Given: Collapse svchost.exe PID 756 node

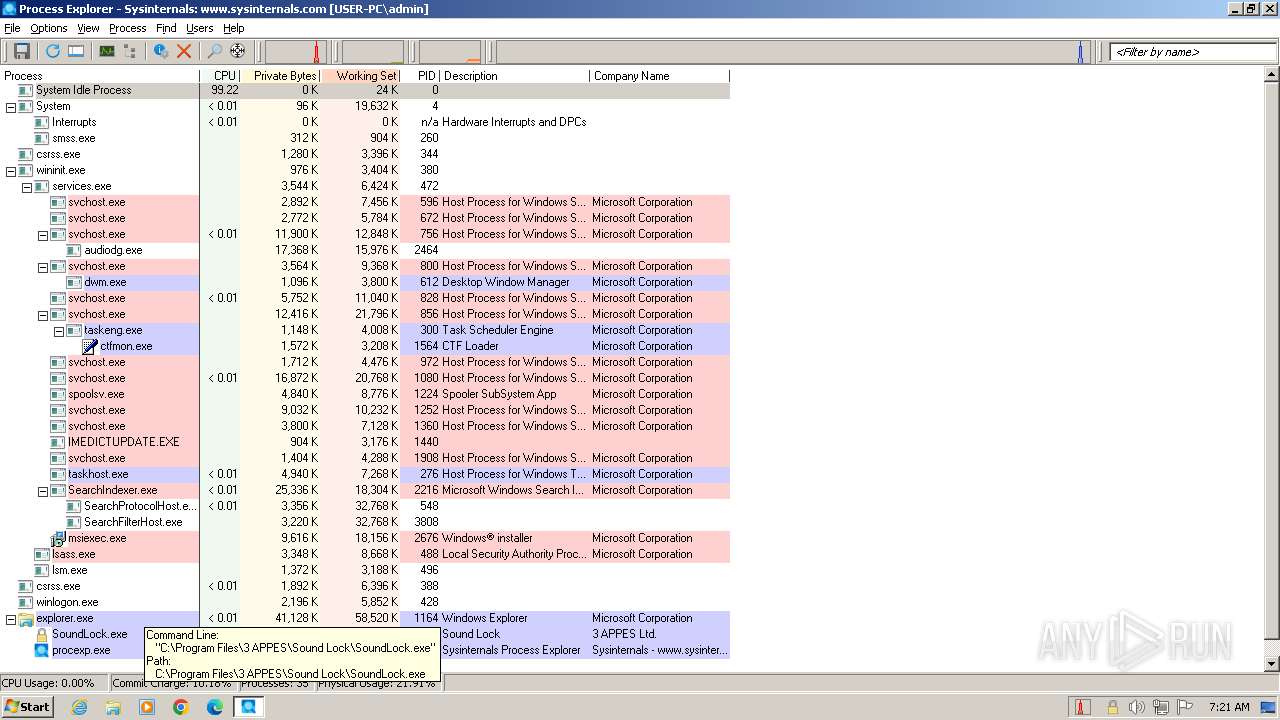Looking at the screenshot, I should pyautogui.click(x=43, y=234).
